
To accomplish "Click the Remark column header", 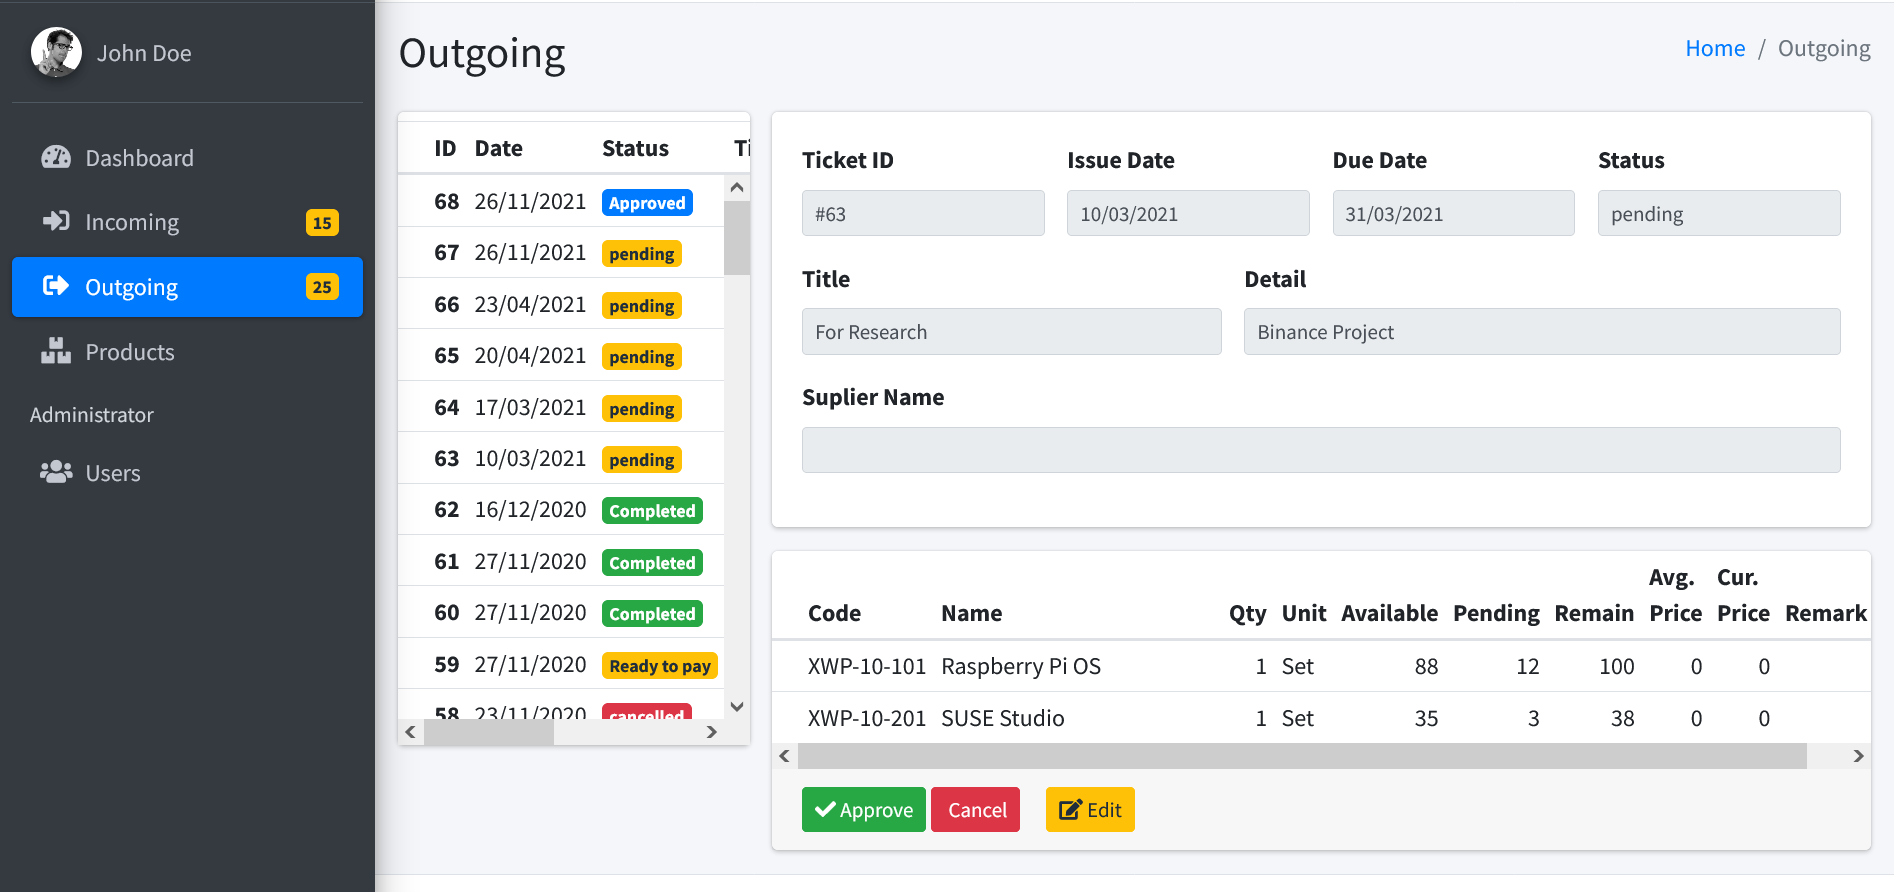I will pyautogui.click(x=1826, y=613).
